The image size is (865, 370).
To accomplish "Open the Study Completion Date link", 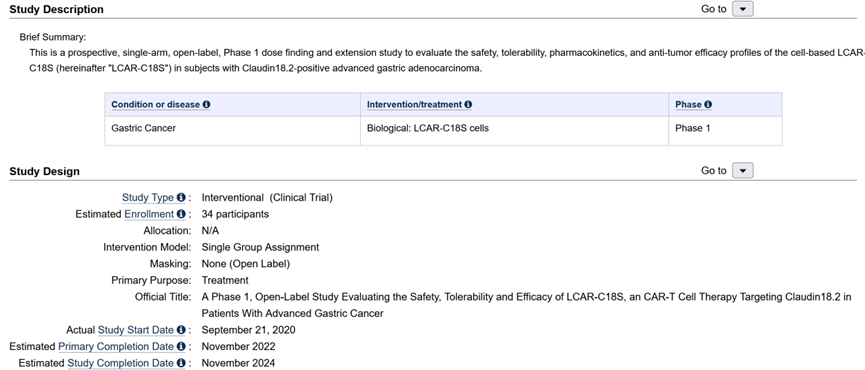I will click(120, 363).
